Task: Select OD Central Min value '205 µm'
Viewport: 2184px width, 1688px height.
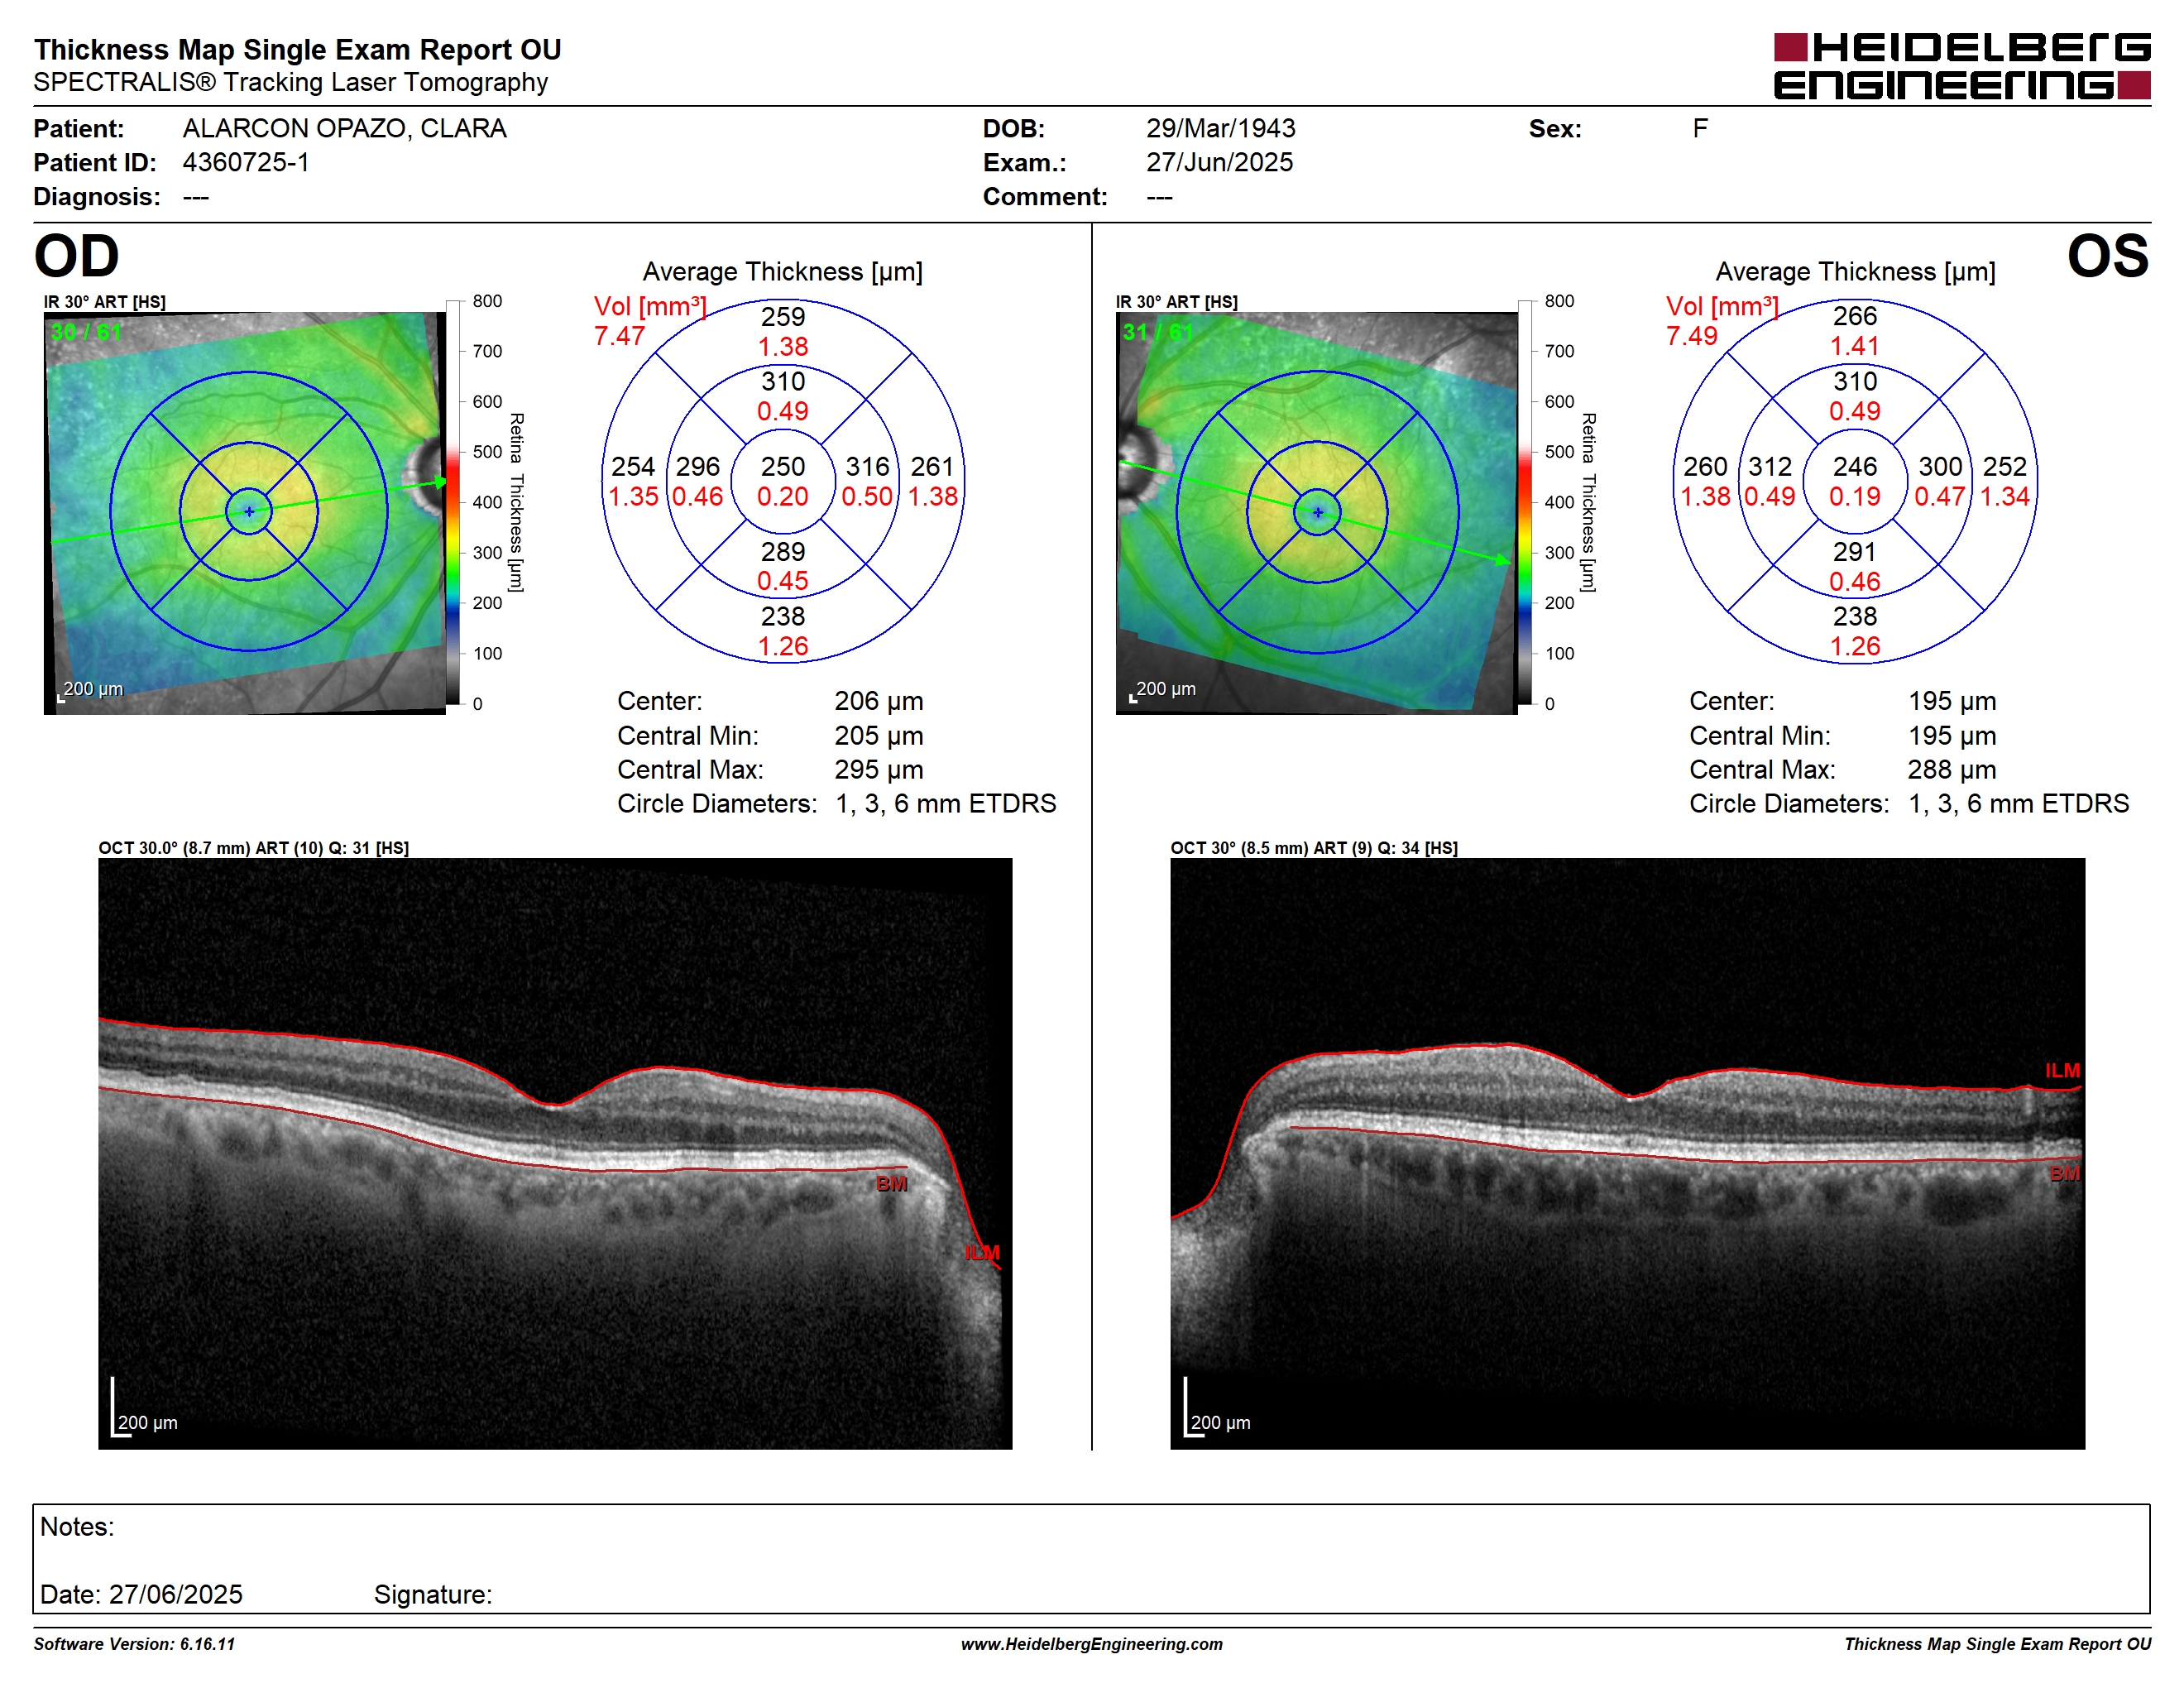Action: coord(879,736)
